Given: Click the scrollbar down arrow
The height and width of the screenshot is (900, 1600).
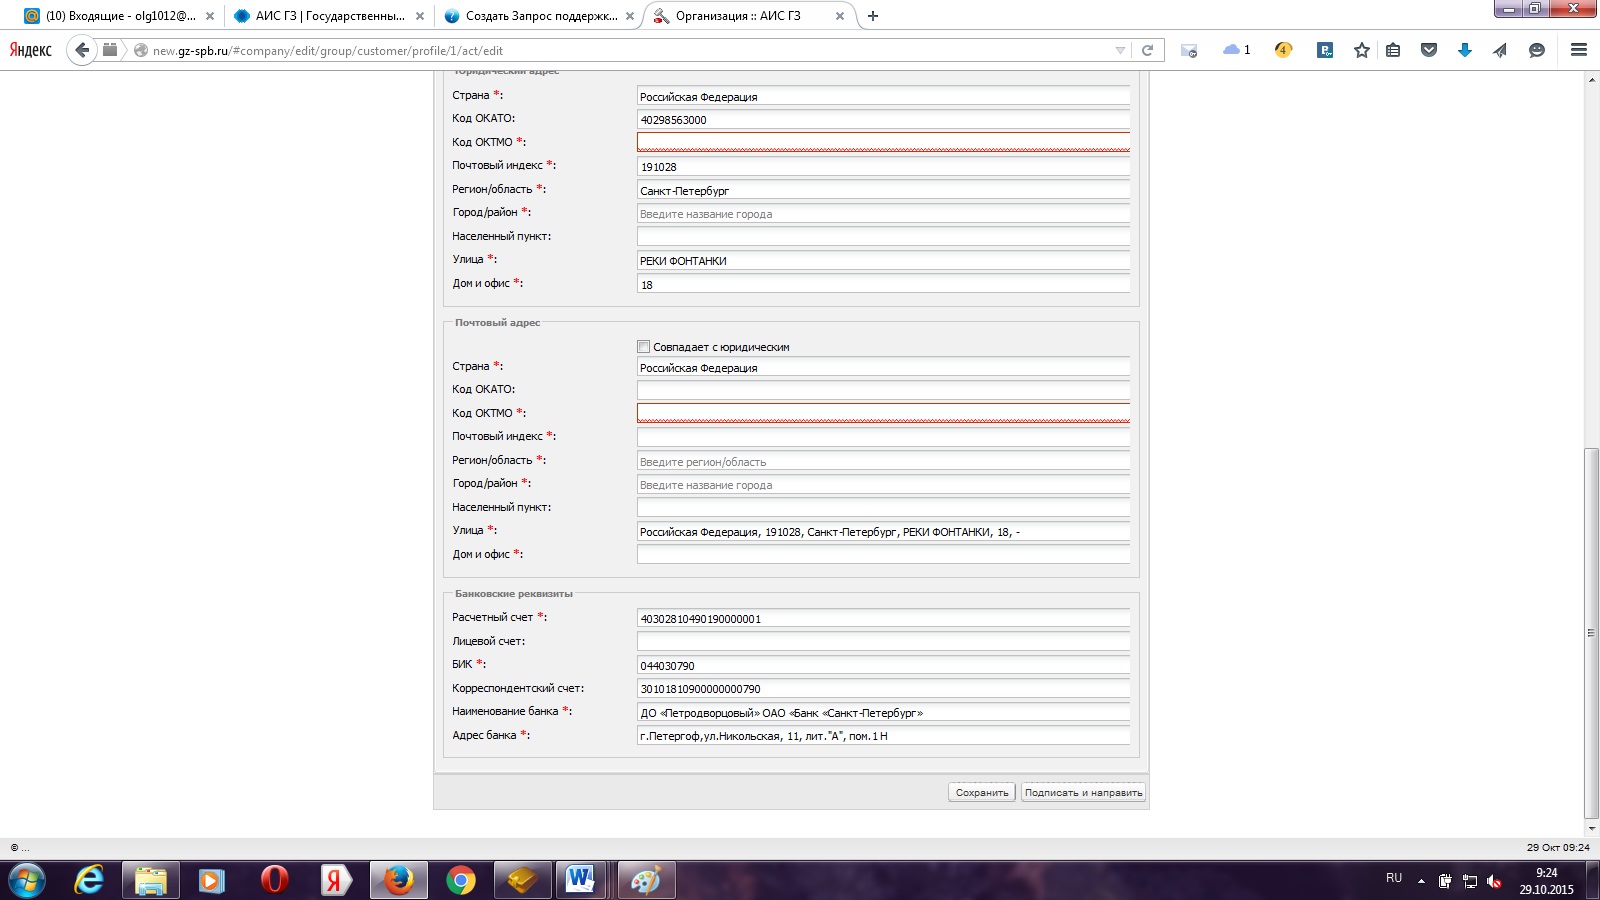Looking at the screenshot, I should pyautogui.click(x=1591, y=829).
